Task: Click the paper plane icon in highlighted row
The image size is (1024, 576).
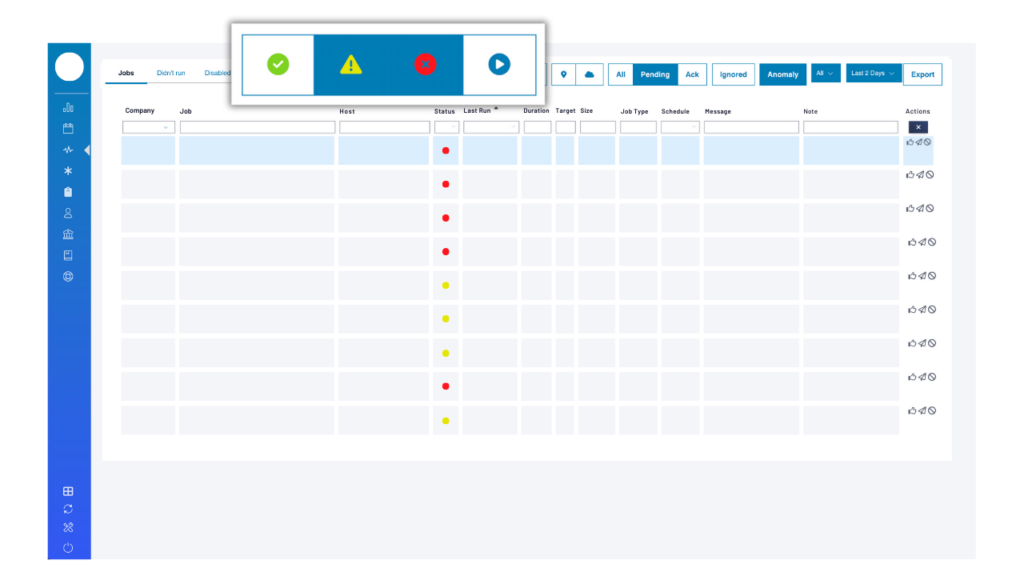Action: click(x=919, y=142)
